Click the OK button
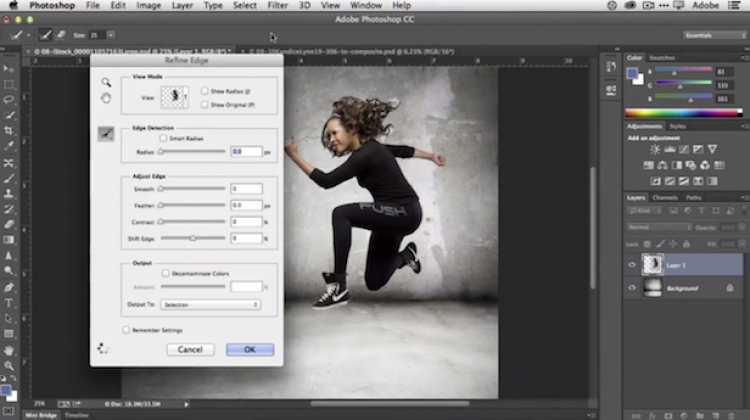Screen dimensions: 750x420 pyautogui.click(x=249, y=349)
